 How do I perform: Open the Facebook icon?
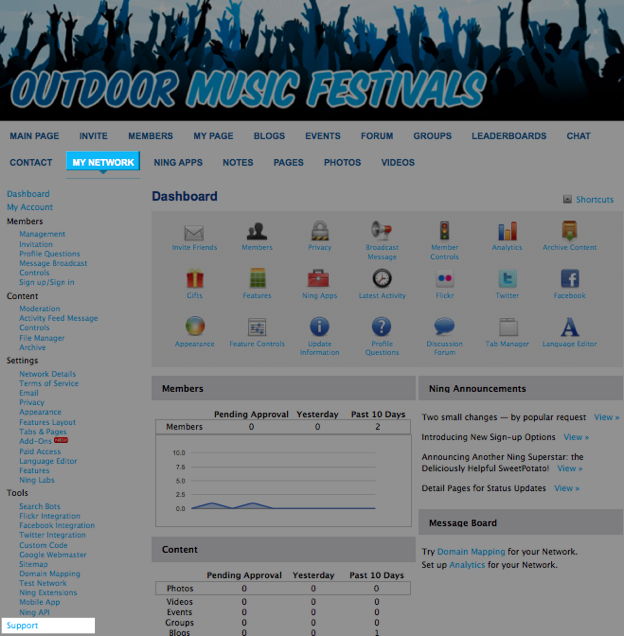tap(570, 279)
